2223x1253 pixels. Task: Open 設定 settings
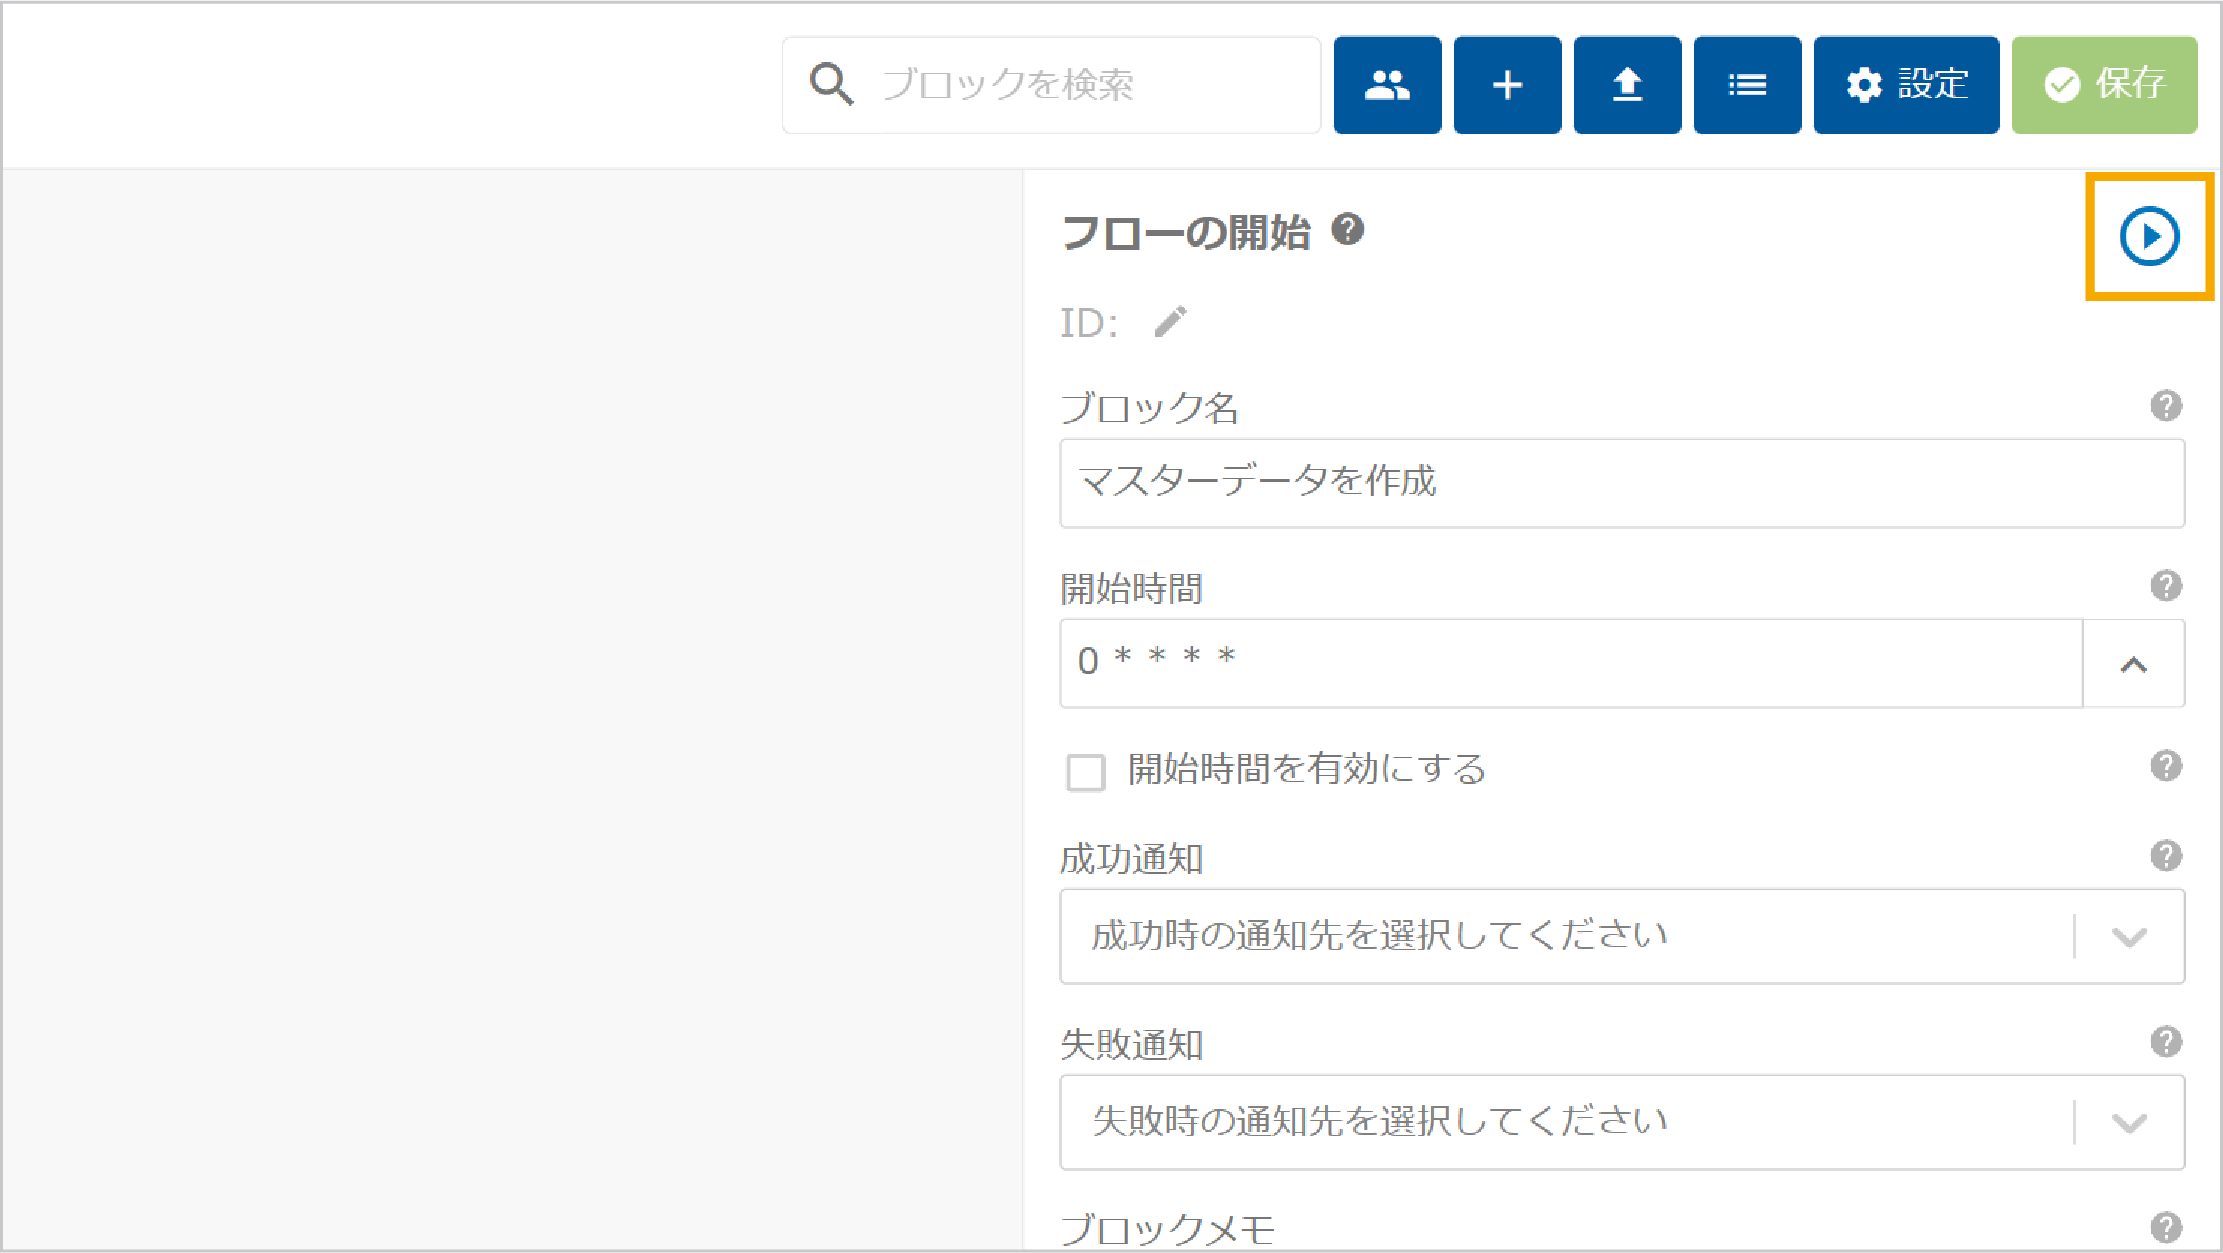1906,85
